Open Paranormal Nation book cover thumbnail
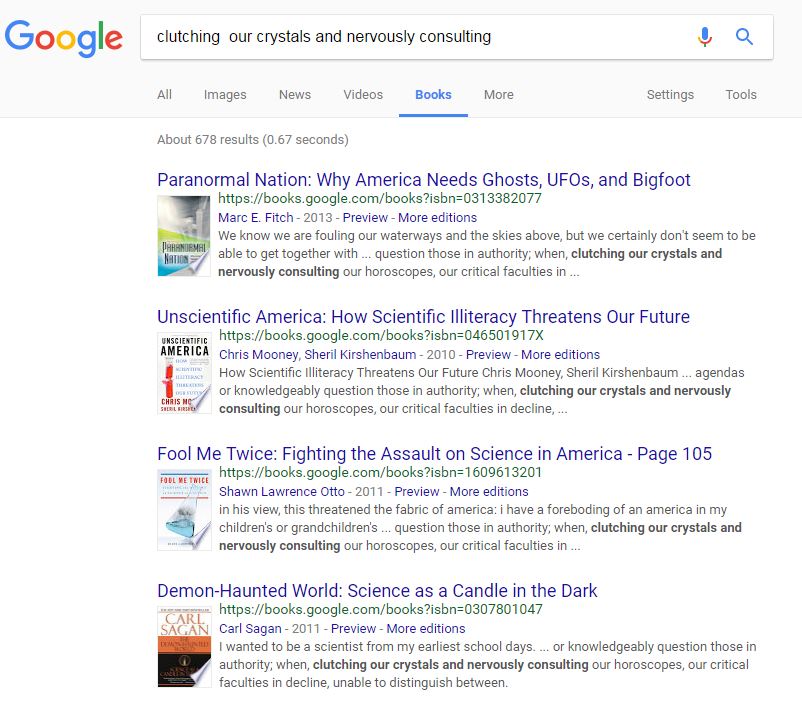 coord(184,236)
